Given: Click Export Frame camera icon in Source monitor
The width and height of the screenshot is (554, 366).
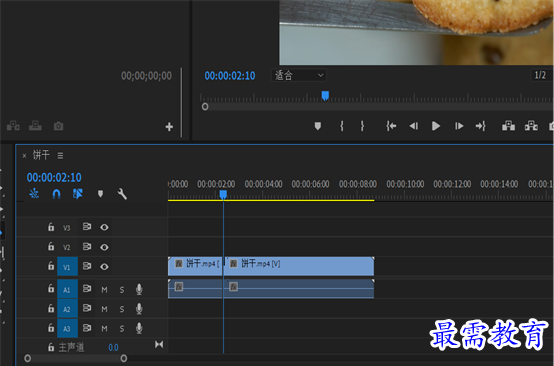Looking at the screenshot, I should click(58, 126).
